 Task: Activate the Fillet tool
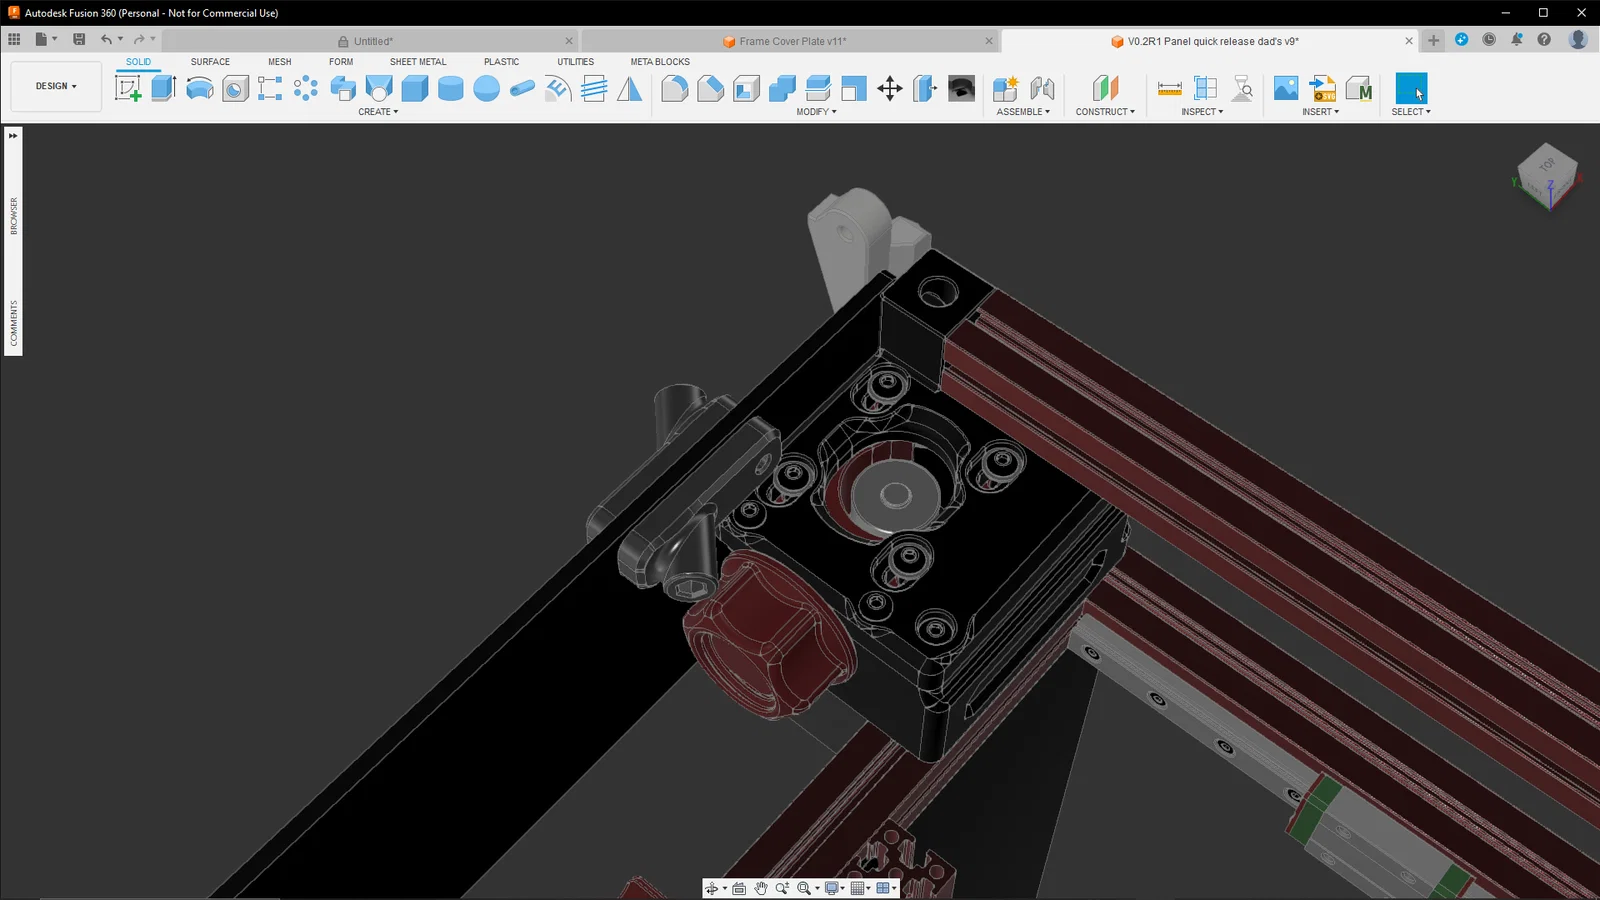click(x=674, y=88)
